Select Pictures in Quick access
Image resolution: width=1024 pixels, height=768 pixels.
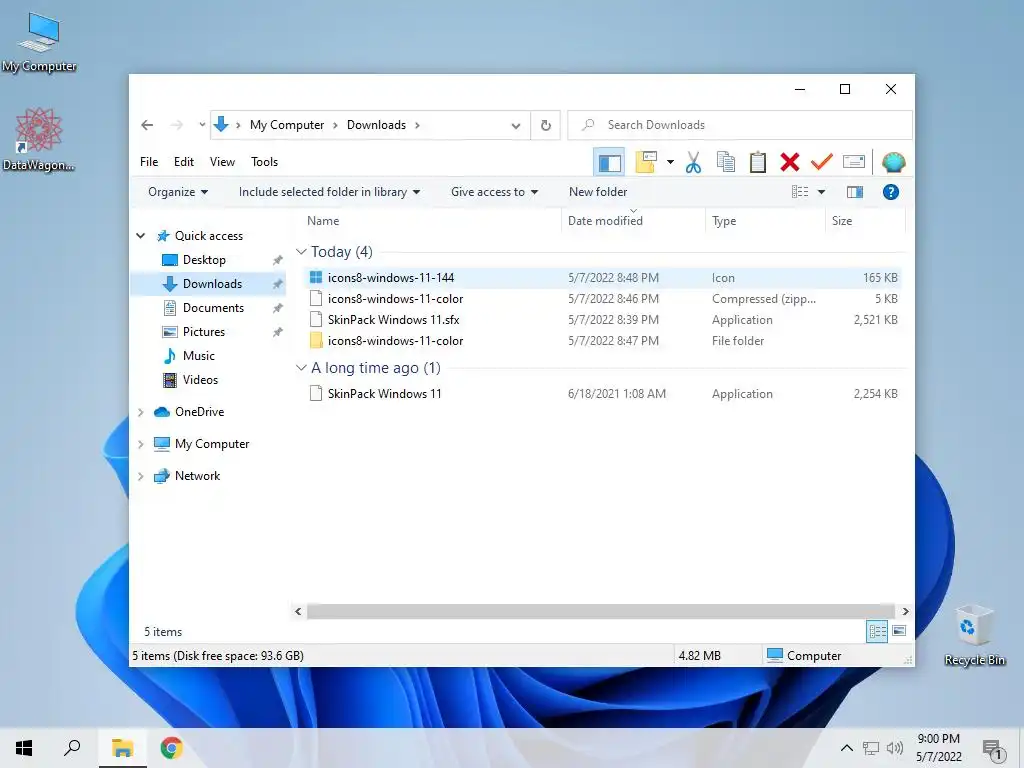(203, 332)
